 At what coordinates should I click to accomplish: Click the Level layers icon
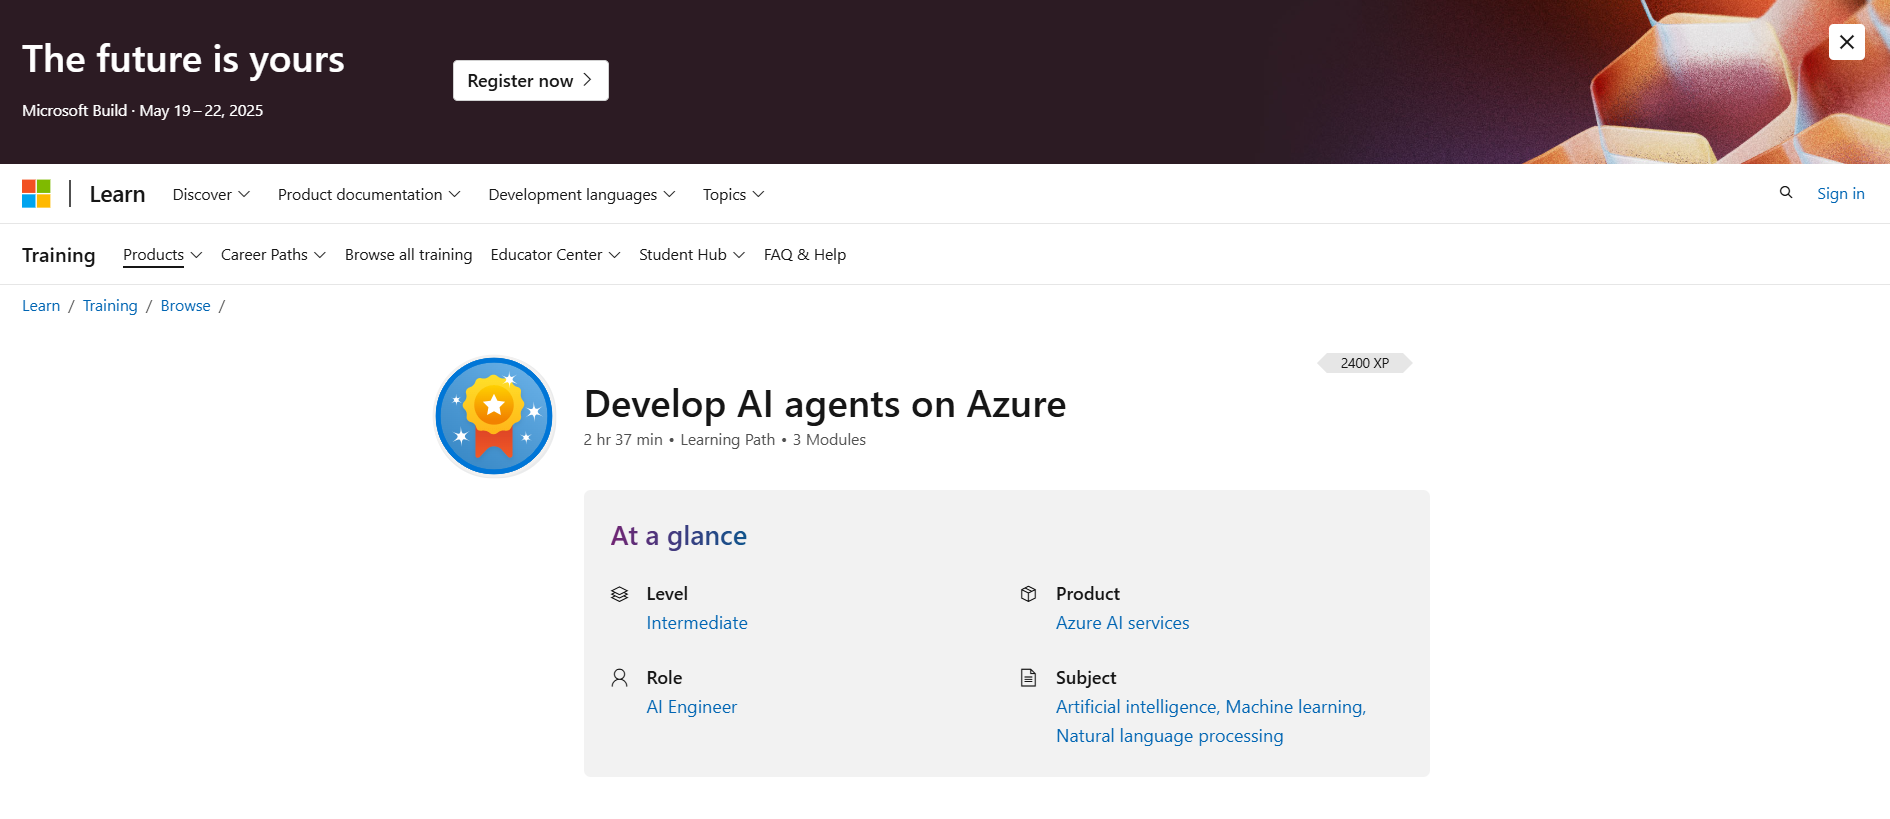tap(620, 594)
